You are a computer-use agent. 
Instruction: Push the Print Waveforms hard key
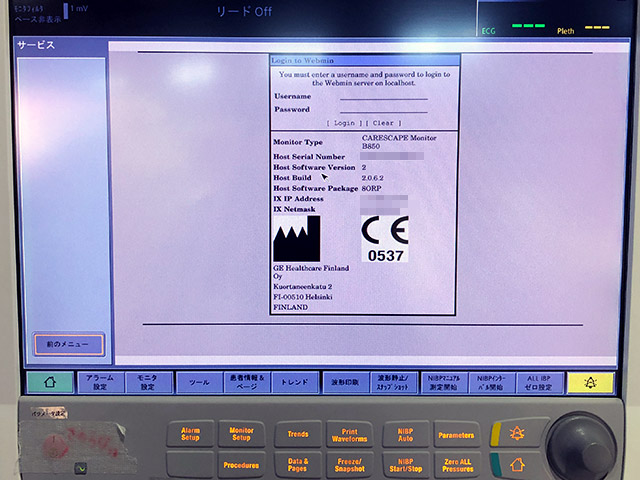point(349,435)
